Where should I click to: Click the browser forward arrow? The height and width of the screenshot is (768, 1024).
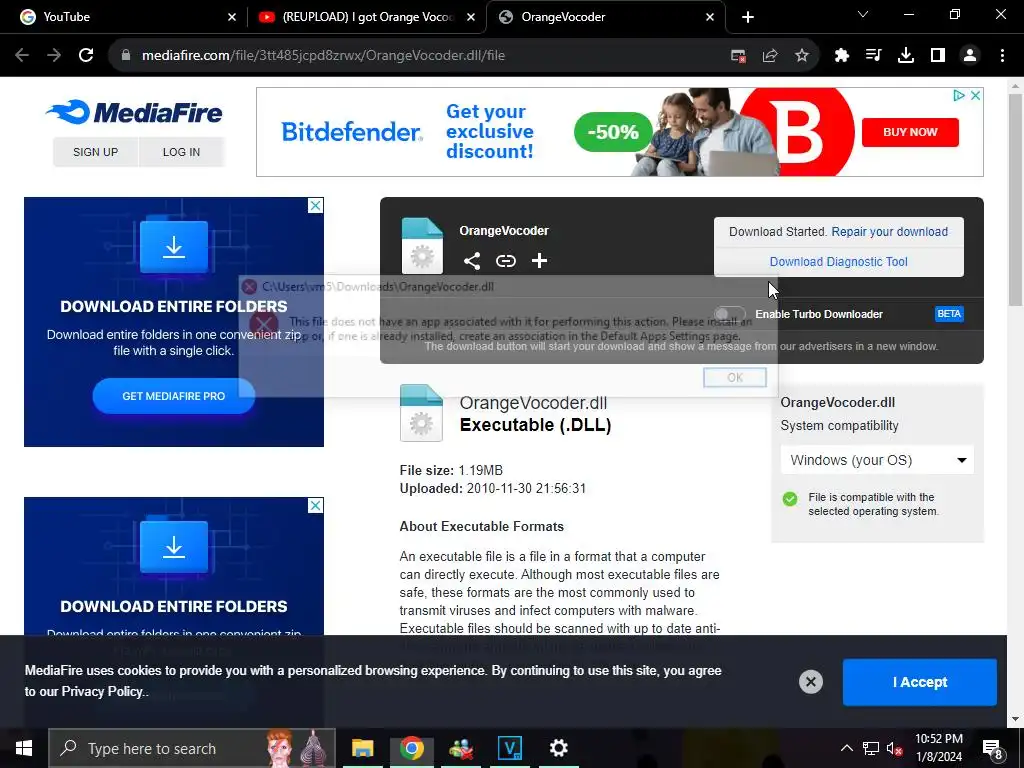(x=54, y=56)
